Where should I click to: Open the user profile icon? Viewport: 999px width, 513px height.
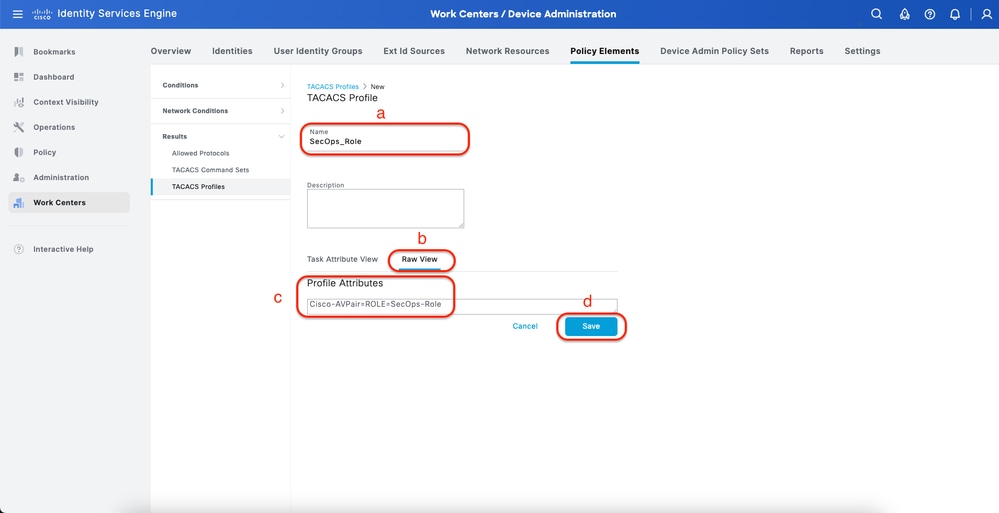point(986,14)
